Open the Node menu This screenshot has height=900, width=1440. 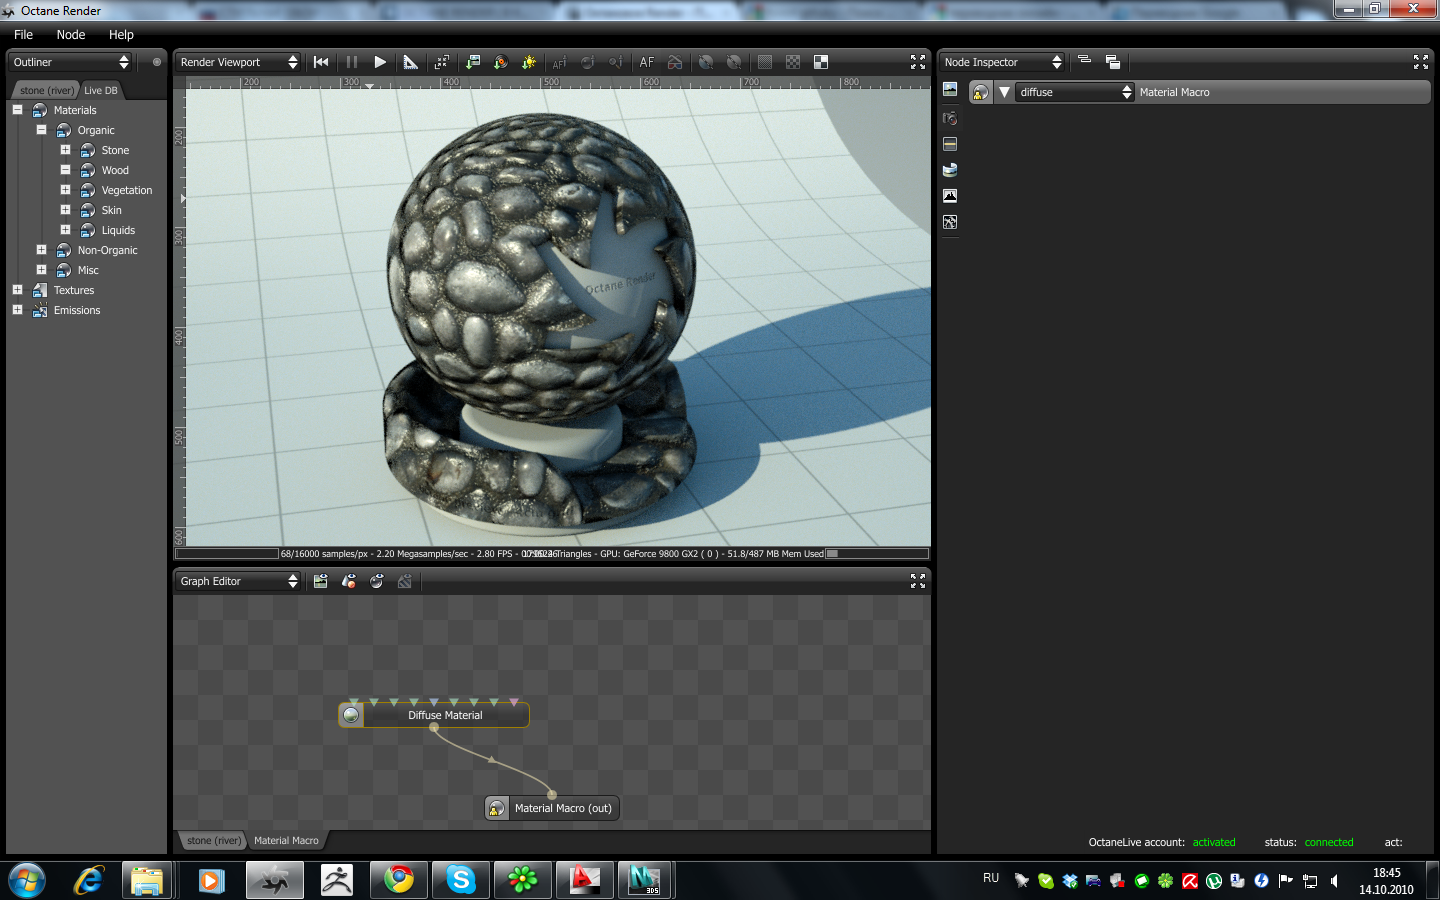[x=71, y=34]
